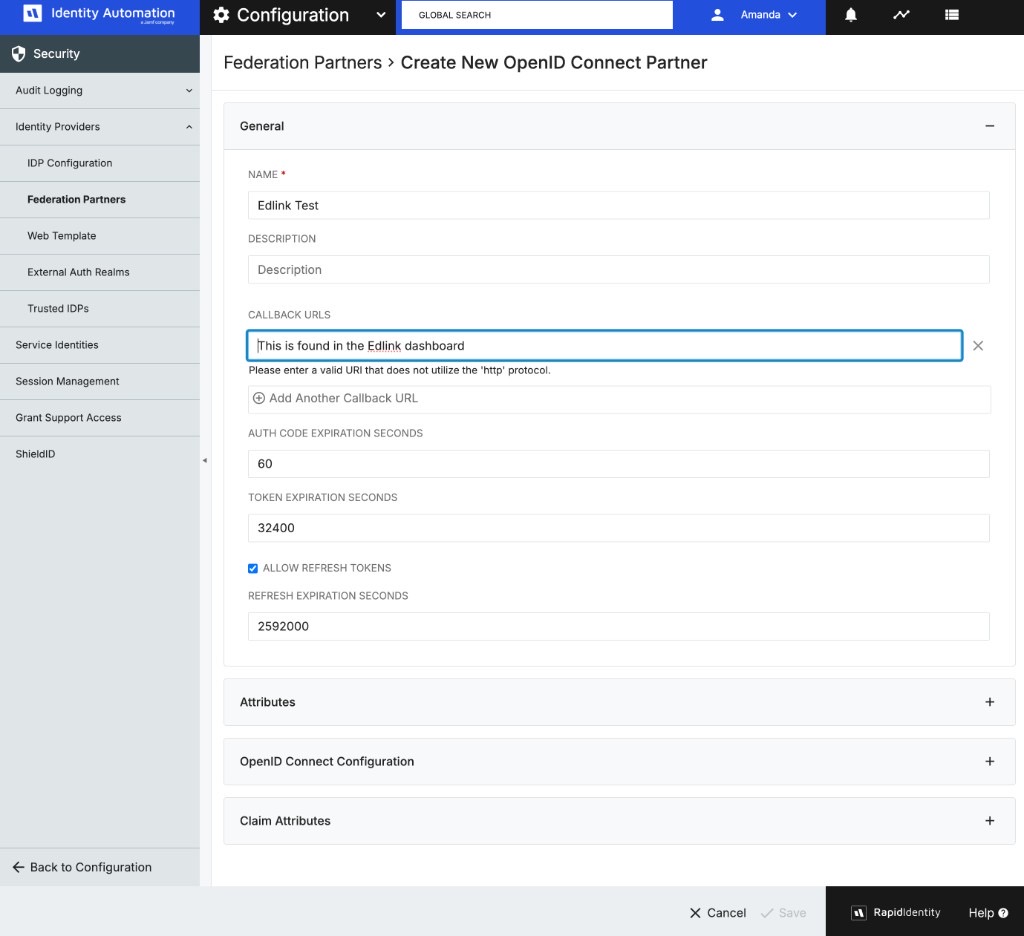Open ShieldID
1024x936 pixels.
tap(100, 454)
